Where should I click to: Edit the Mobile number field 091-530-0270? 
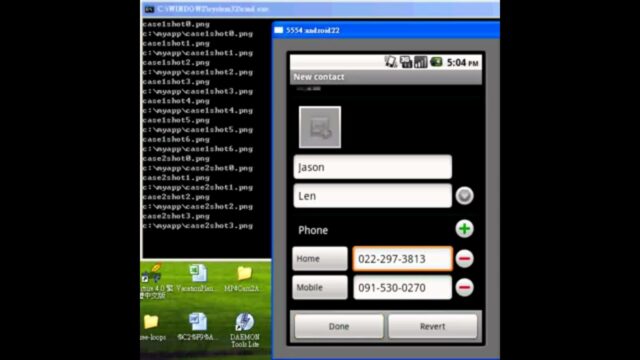[403, 288]
